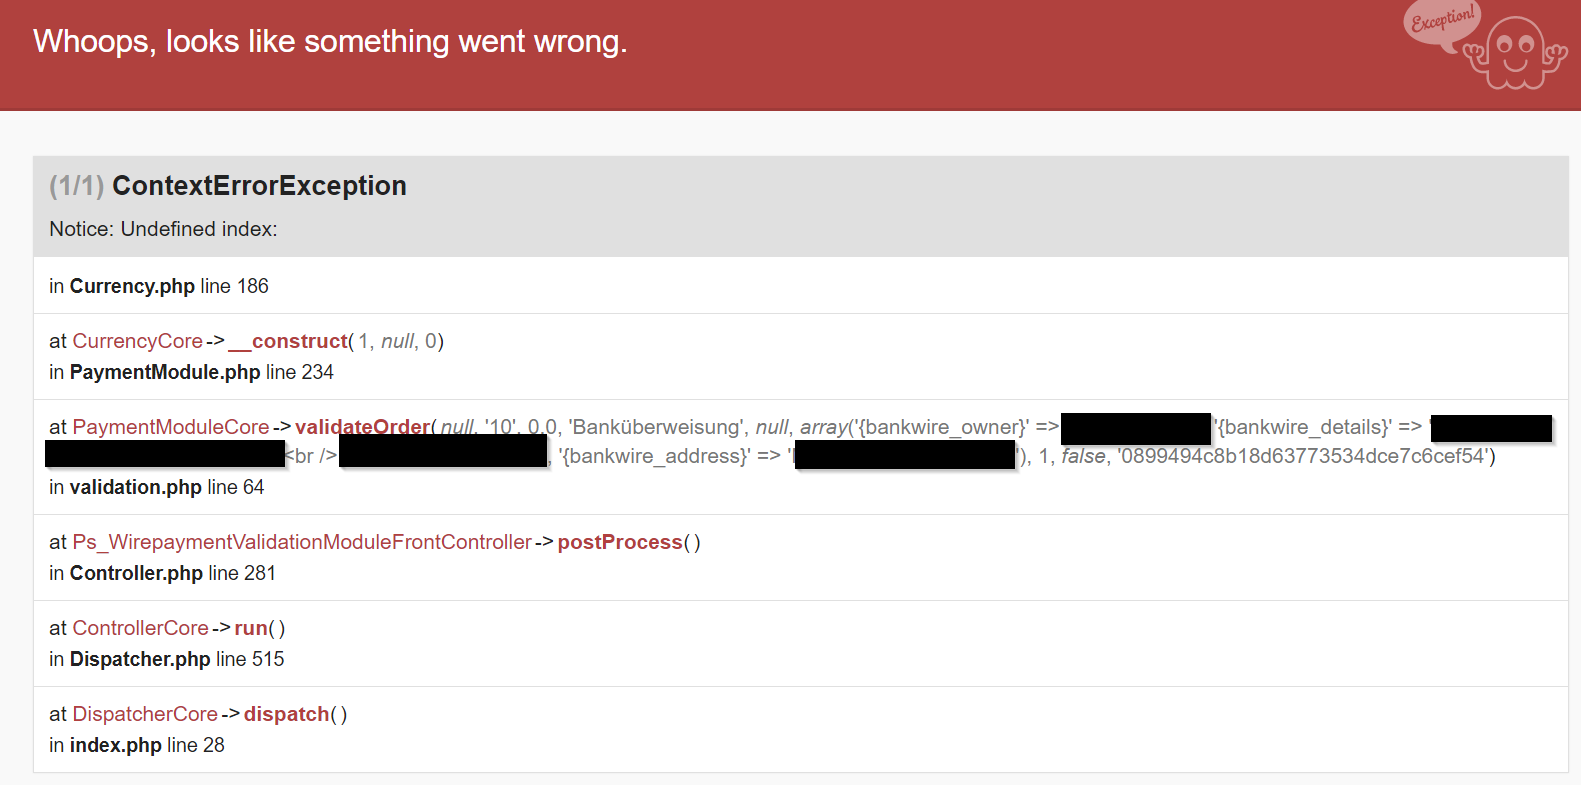
Task: Select the index.php line 28 text
Action: point(137,745)
